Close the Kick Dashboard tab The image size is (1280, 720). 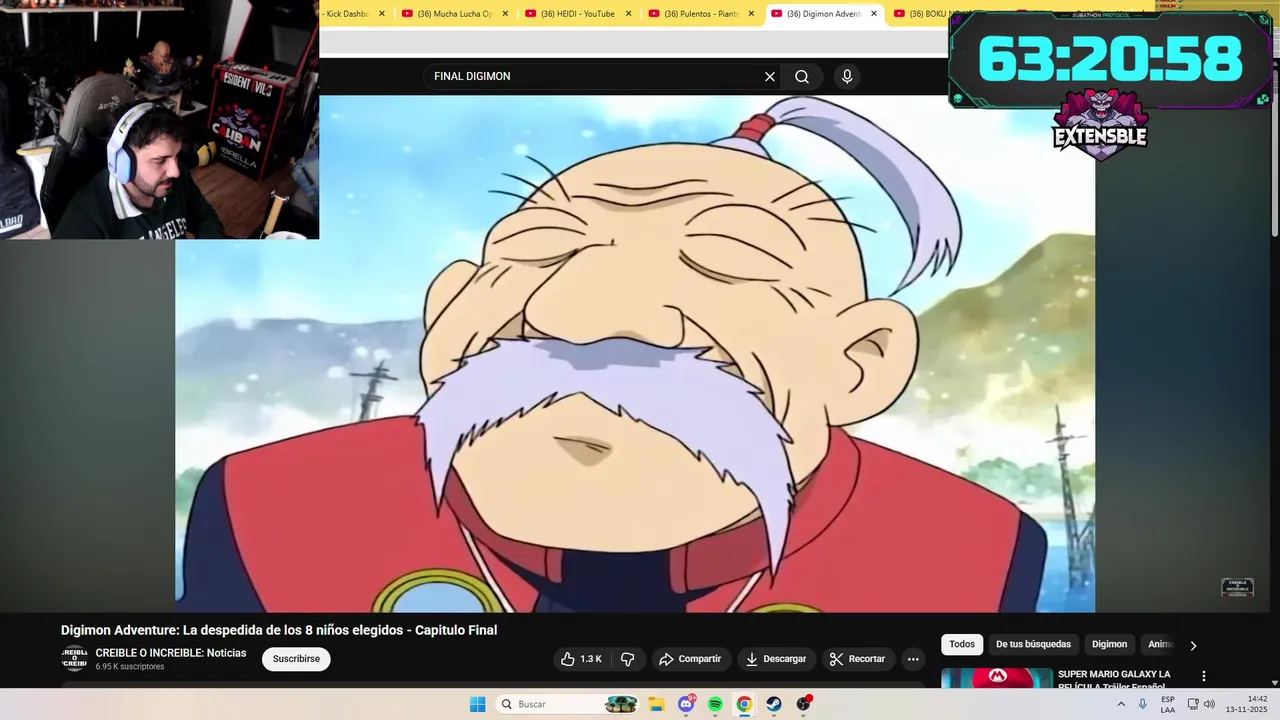pos(382,14)
